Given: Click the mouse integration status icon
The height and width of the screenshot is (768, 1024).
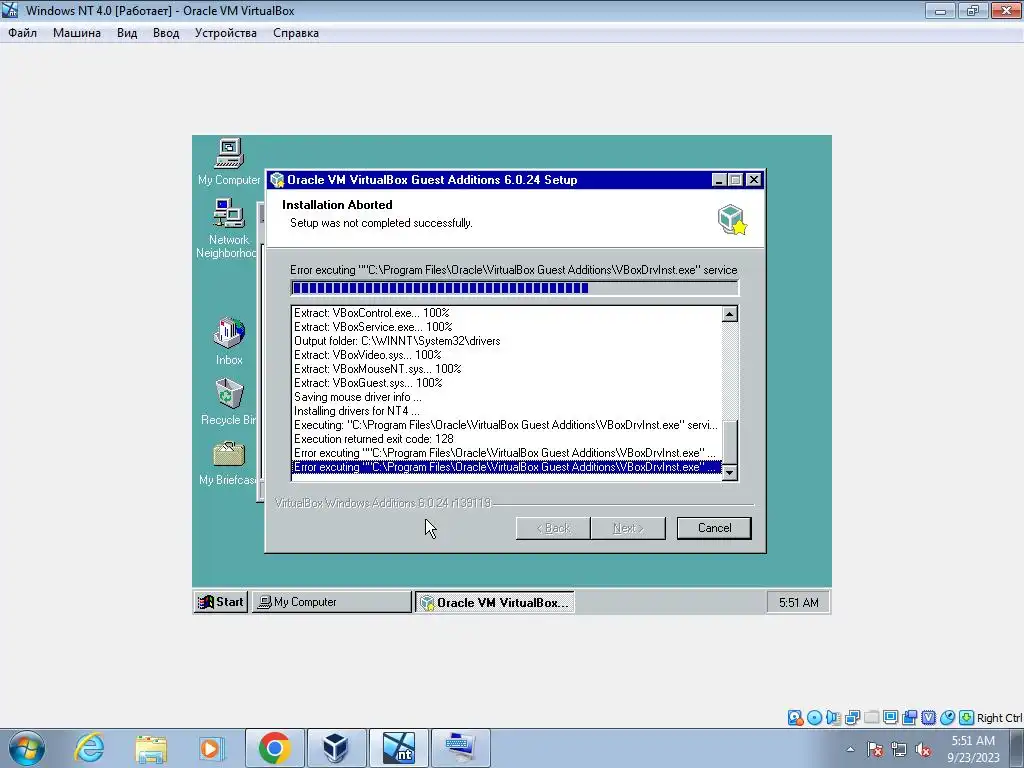Looking at the screenshot, I should pos(947,718).
